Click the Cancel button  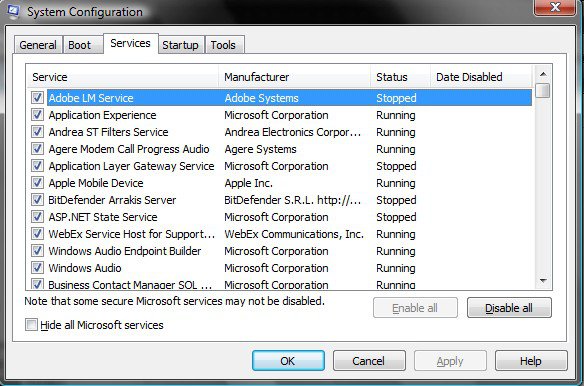(369, 361)
